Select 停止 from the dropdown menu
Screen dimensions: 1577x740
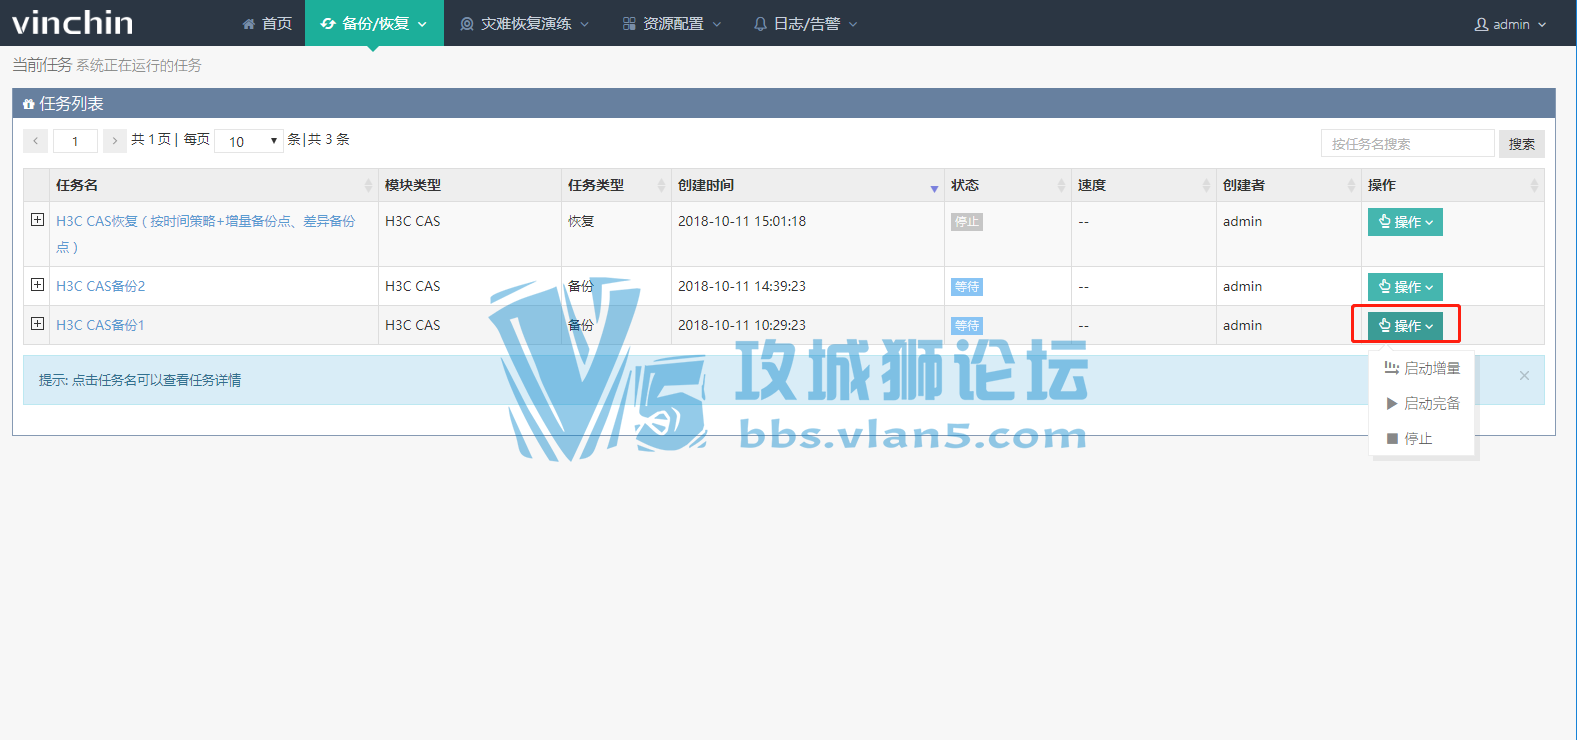click(x=1422, y=438)
